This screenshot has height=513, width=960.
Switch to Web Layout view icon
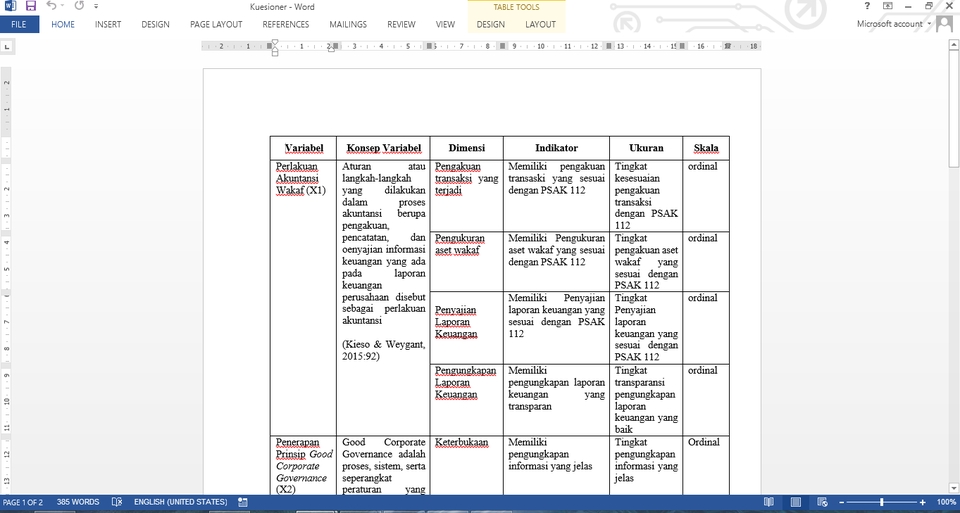[822, 502]
